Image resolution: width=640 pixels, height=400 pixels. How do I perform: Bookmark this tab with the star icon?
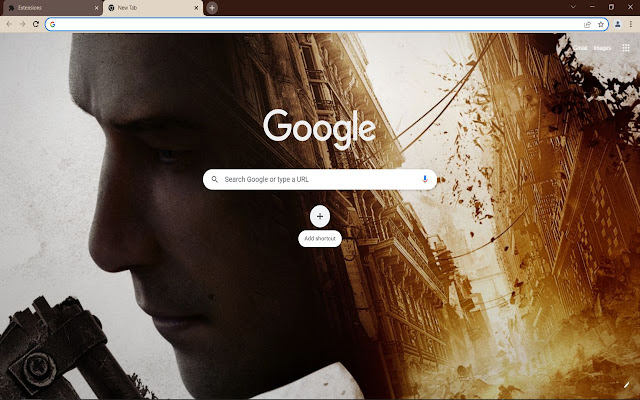(600, 24)
